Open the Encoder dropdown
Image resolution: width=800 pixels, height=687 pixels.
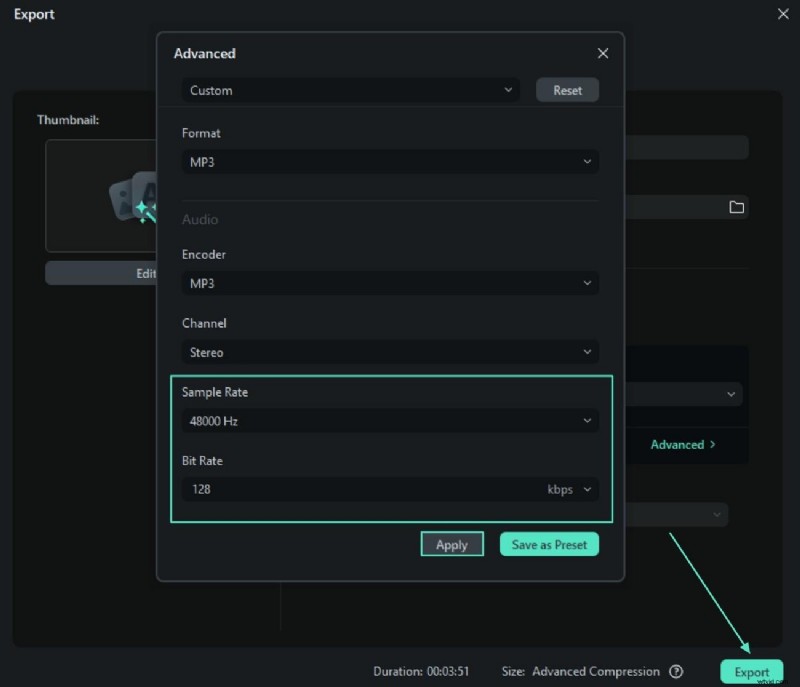[x=389, y=283]
